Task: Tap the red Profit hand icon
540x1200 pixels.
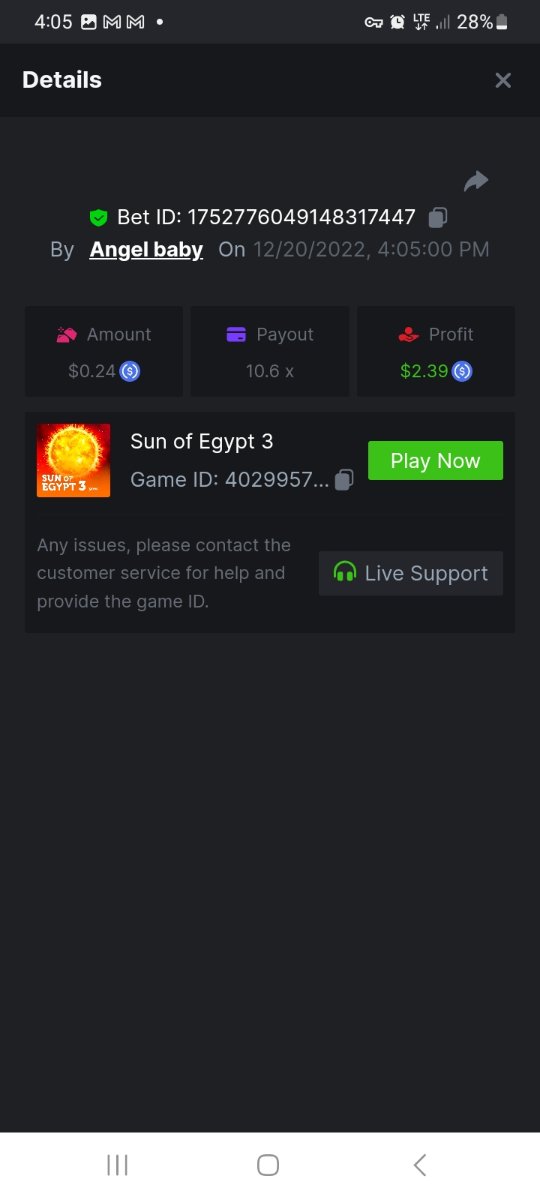Action: pos(408,335)
